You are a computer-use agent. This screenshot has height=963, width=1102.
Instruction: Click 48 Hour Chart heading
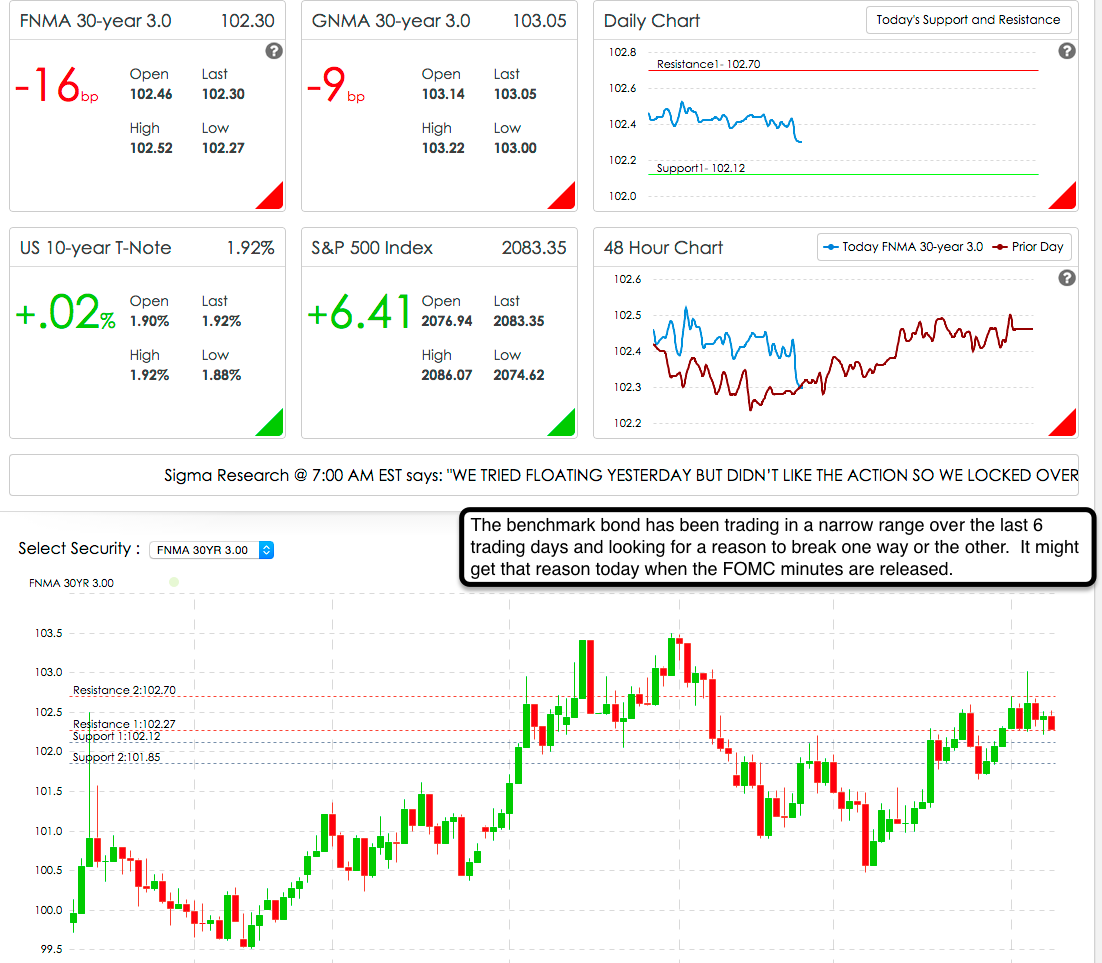pyautogui.click(x=663, y=248)
